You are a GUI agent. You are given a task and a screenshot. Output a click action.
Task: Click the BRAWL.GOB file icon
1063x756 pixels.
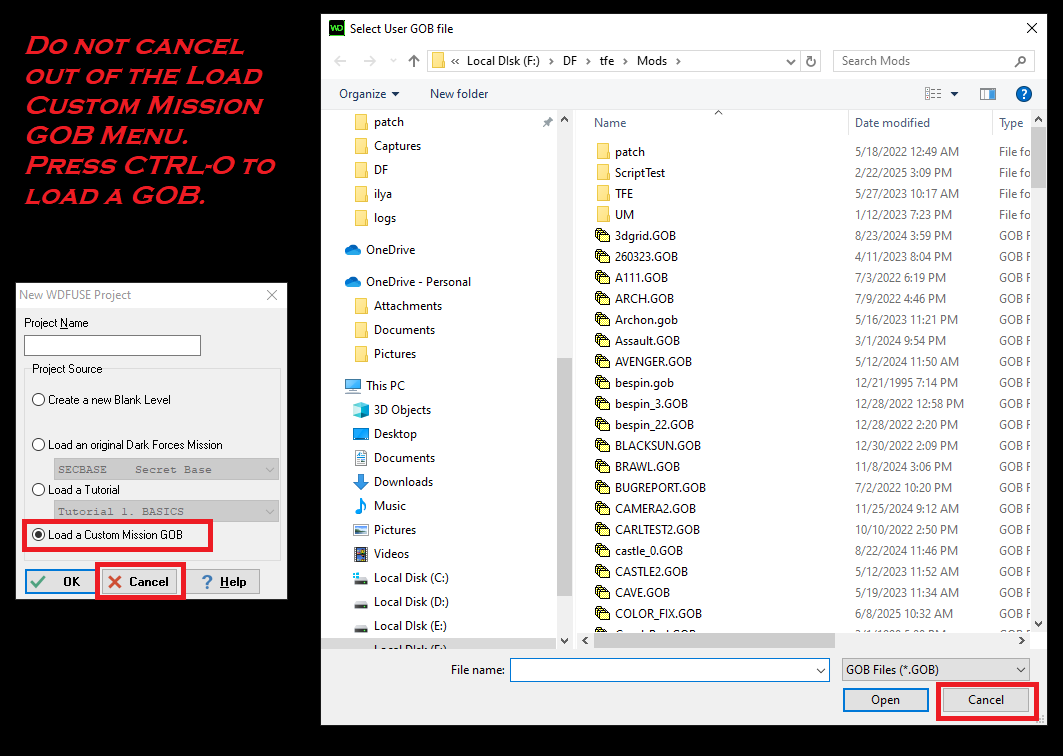[x=602, y=466]
